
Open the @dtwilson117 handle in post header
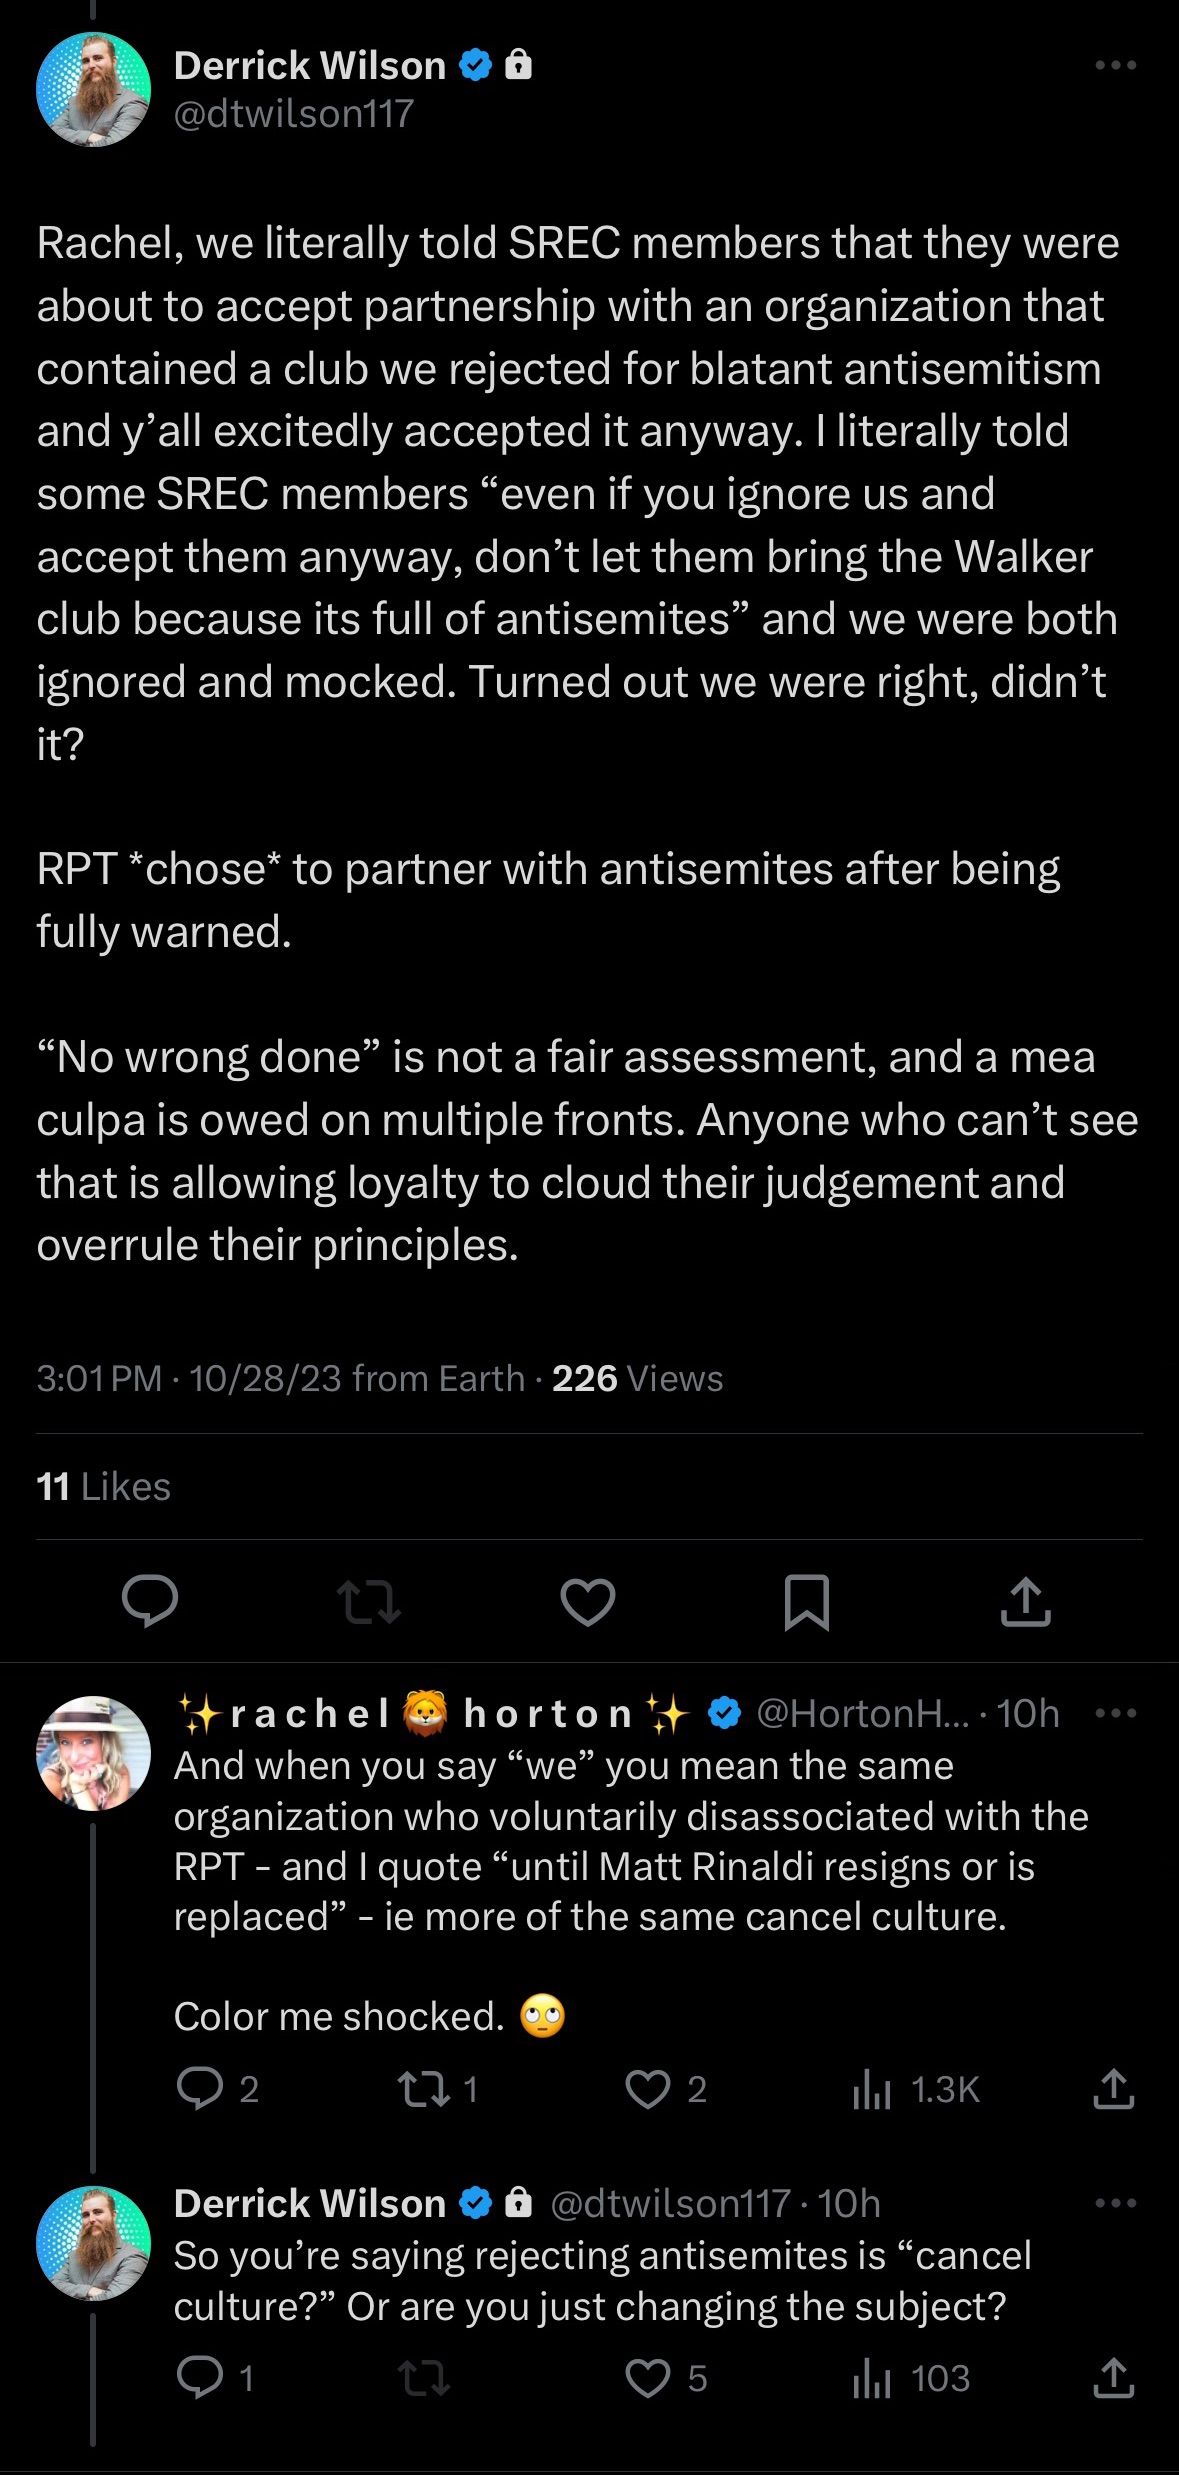(294, 114)
